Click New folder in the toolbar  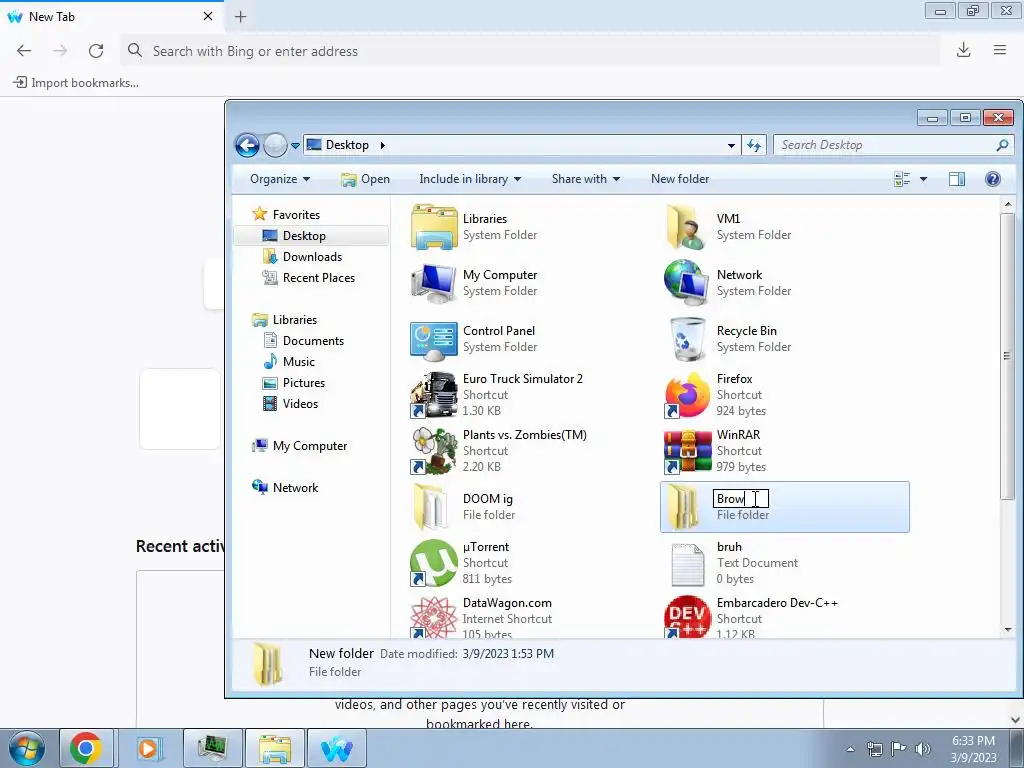coord(680,179)
